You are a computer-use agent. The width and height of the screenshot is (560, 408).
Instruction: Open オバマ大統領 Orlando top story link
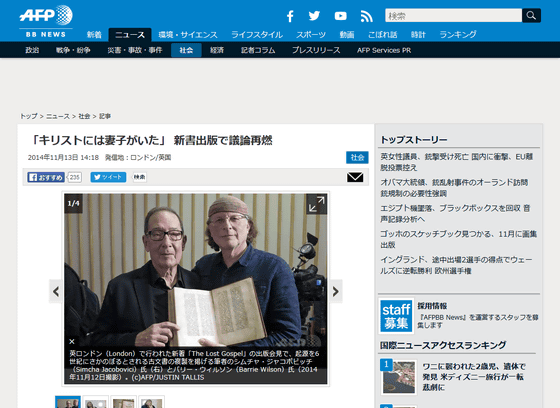click(x=454, y=188)
